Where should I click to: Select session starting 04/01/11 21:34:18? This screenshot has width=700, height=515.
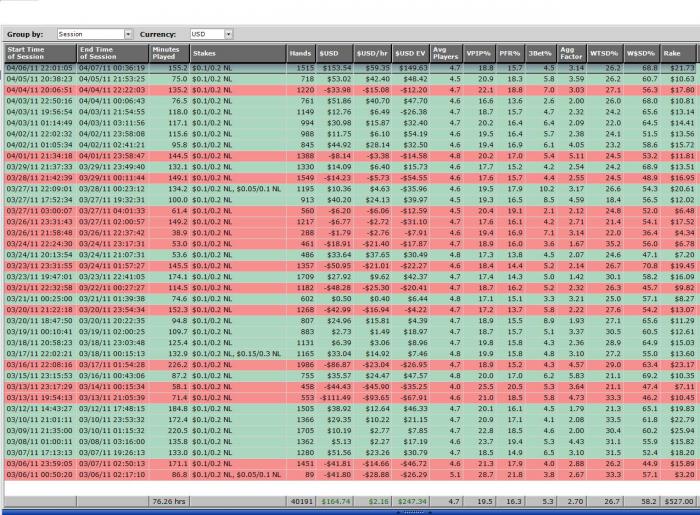point(350,156)
